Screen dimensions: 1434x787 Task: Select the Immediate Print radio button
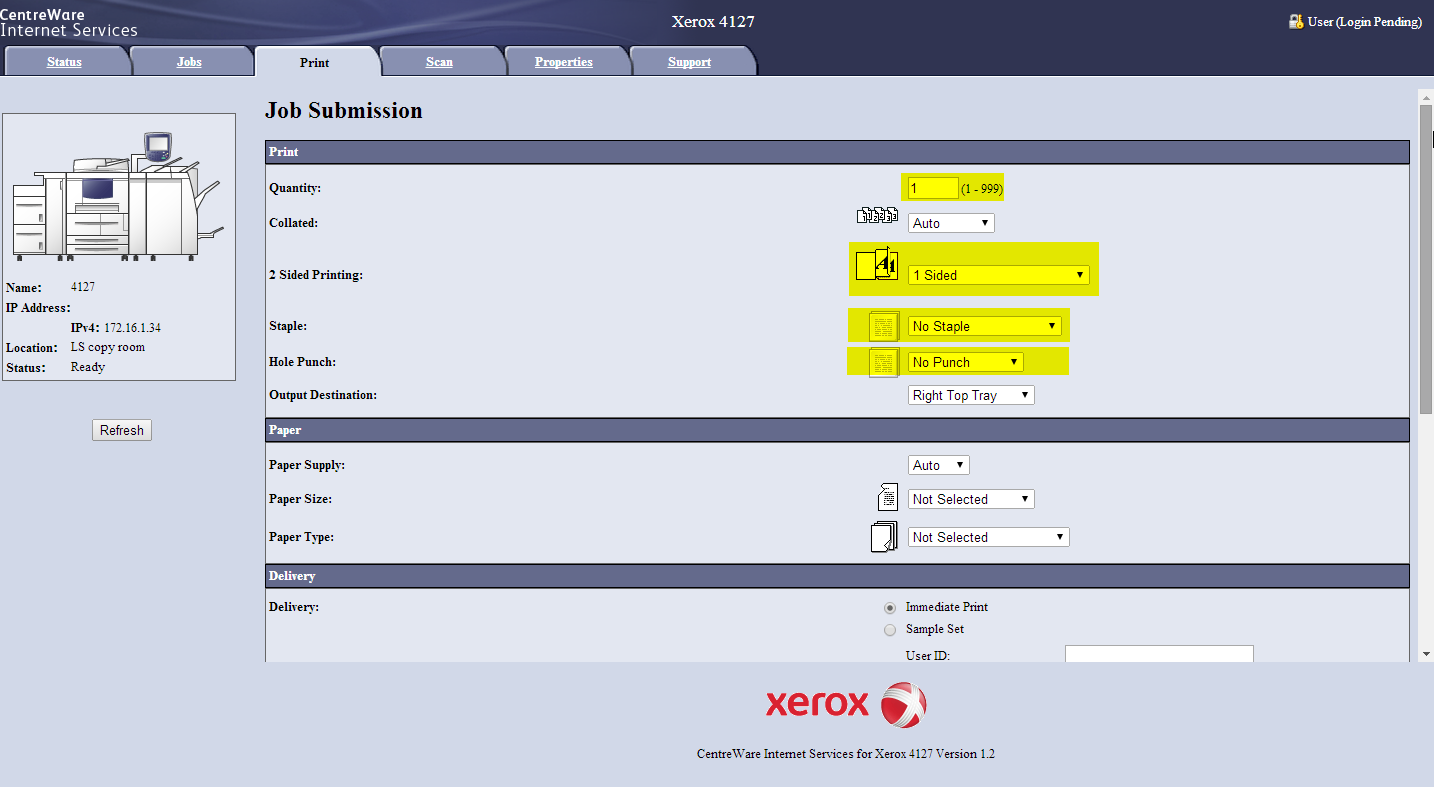pyautogui.click(x=890, y=608)
